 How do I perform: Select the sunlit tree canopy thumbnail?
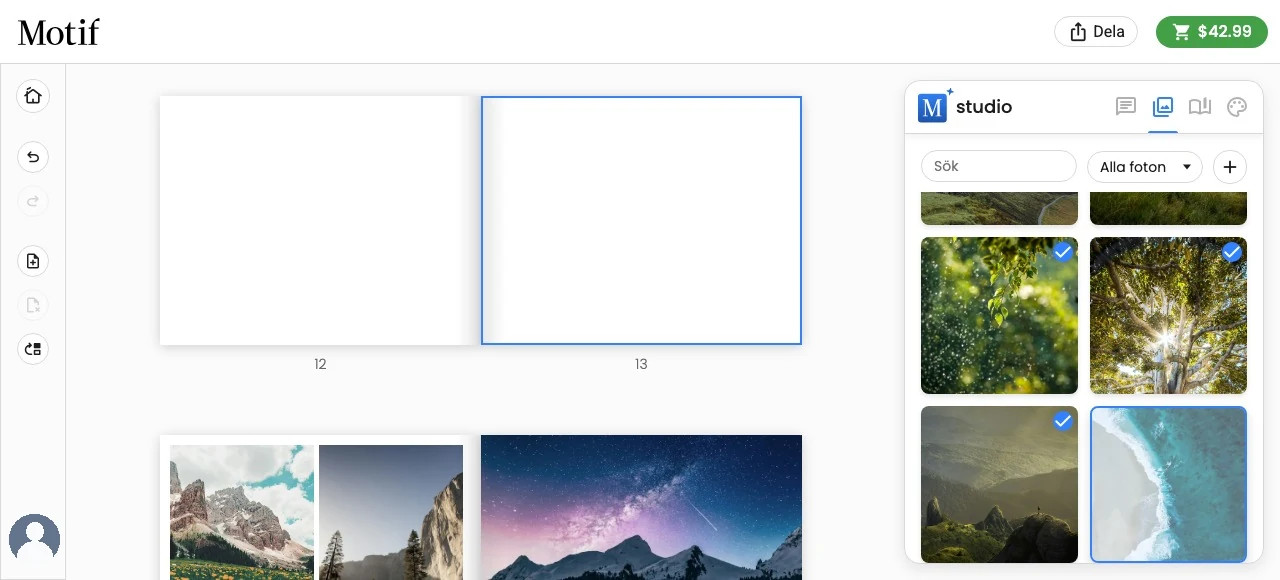click(x=1168, y=316)
